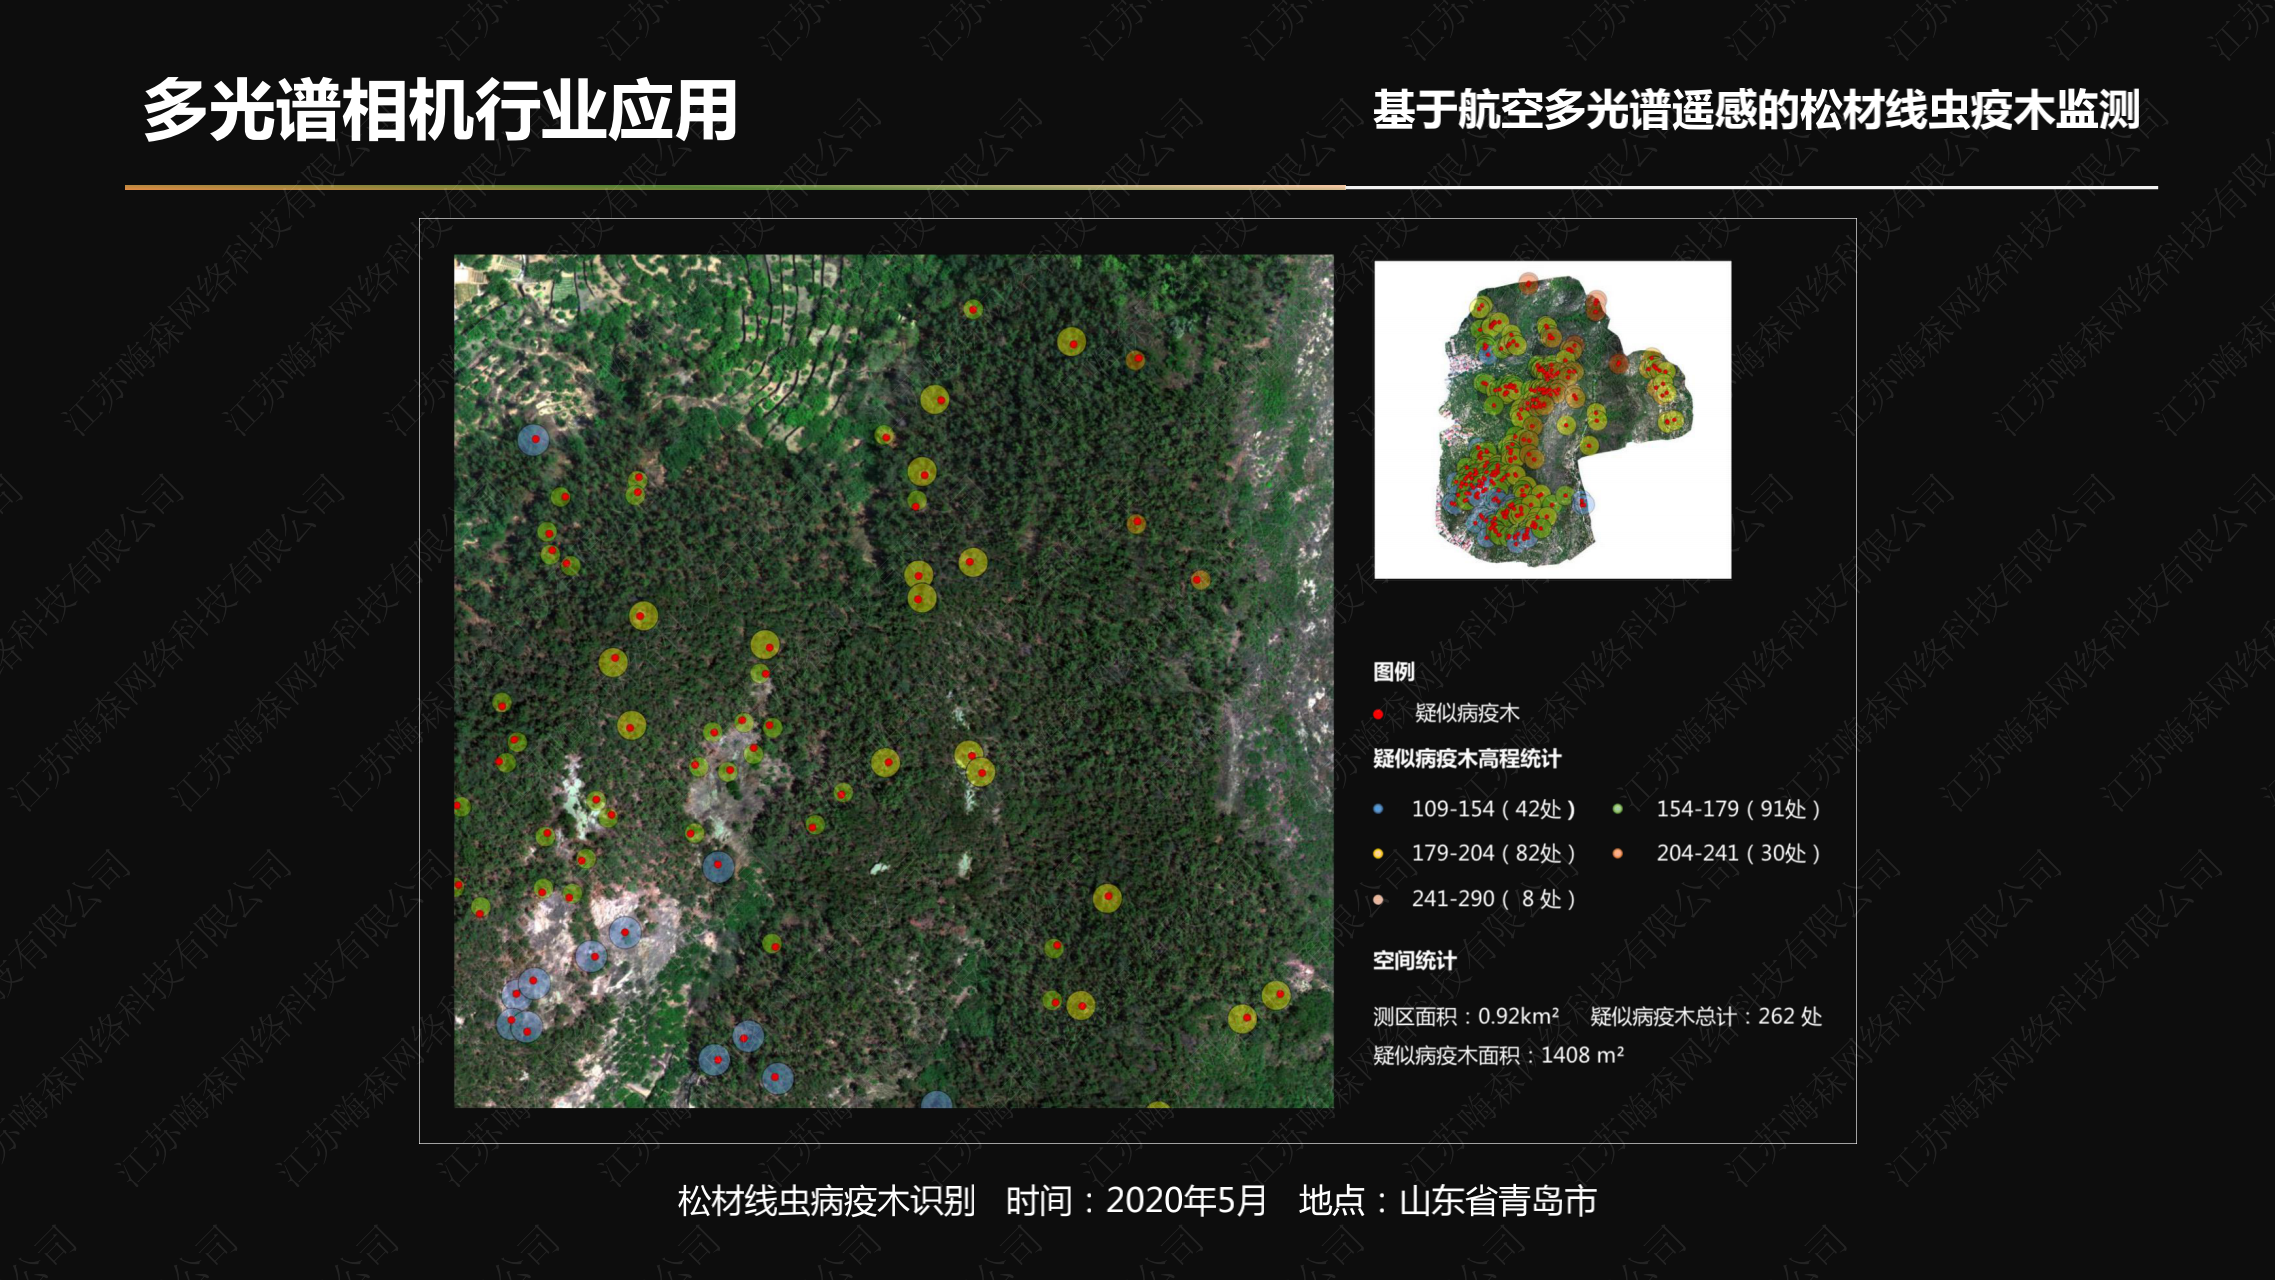Click the text 241-290 ( 8 处 )
This screenshot has height=1280, width=2275.
click(1493, 899)
